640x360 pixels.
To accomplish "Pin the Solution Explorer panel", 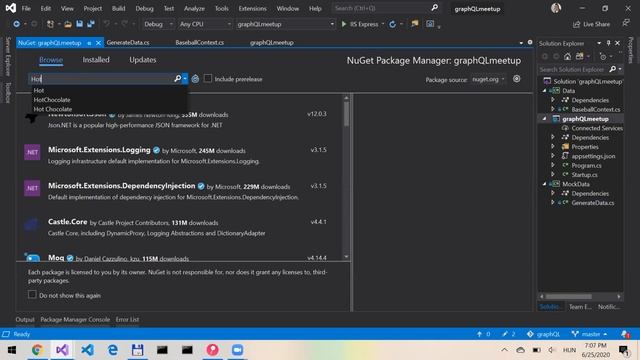I will pos(608,43).
